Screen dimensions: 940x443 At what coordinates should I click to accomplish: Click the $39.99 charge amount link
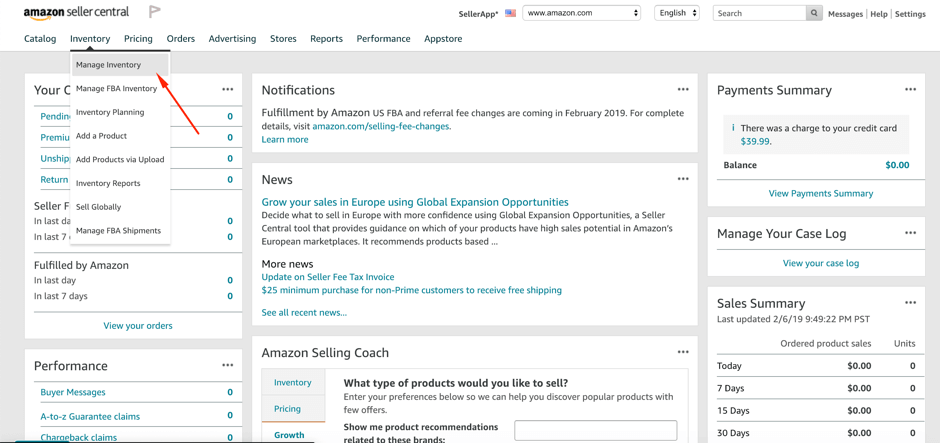click(x=756, y=142)
